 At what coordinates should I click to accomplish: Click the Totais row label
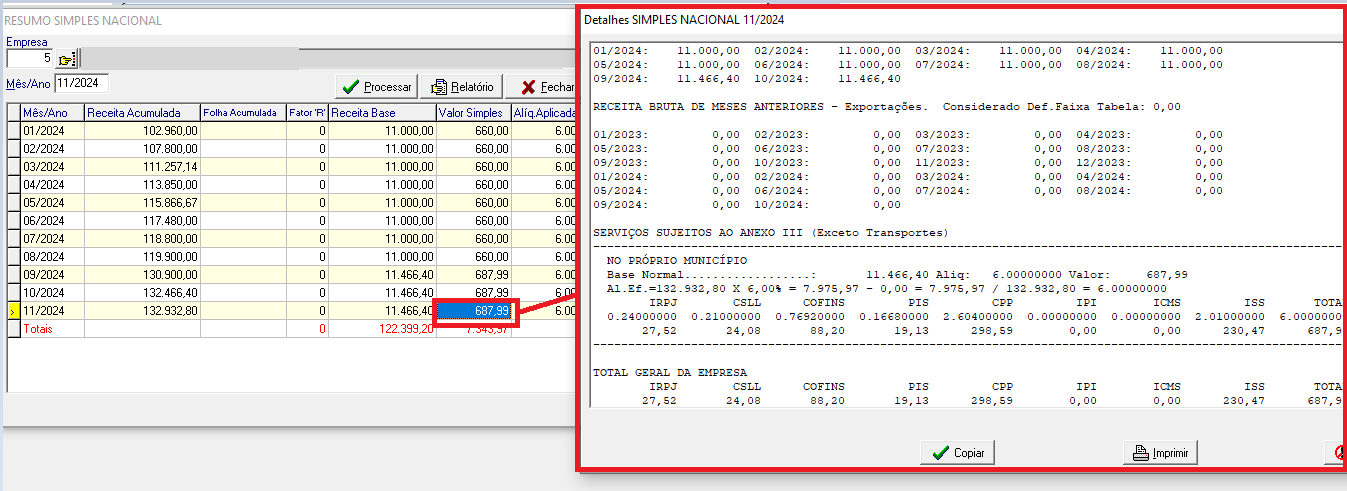tap(38, 329)
